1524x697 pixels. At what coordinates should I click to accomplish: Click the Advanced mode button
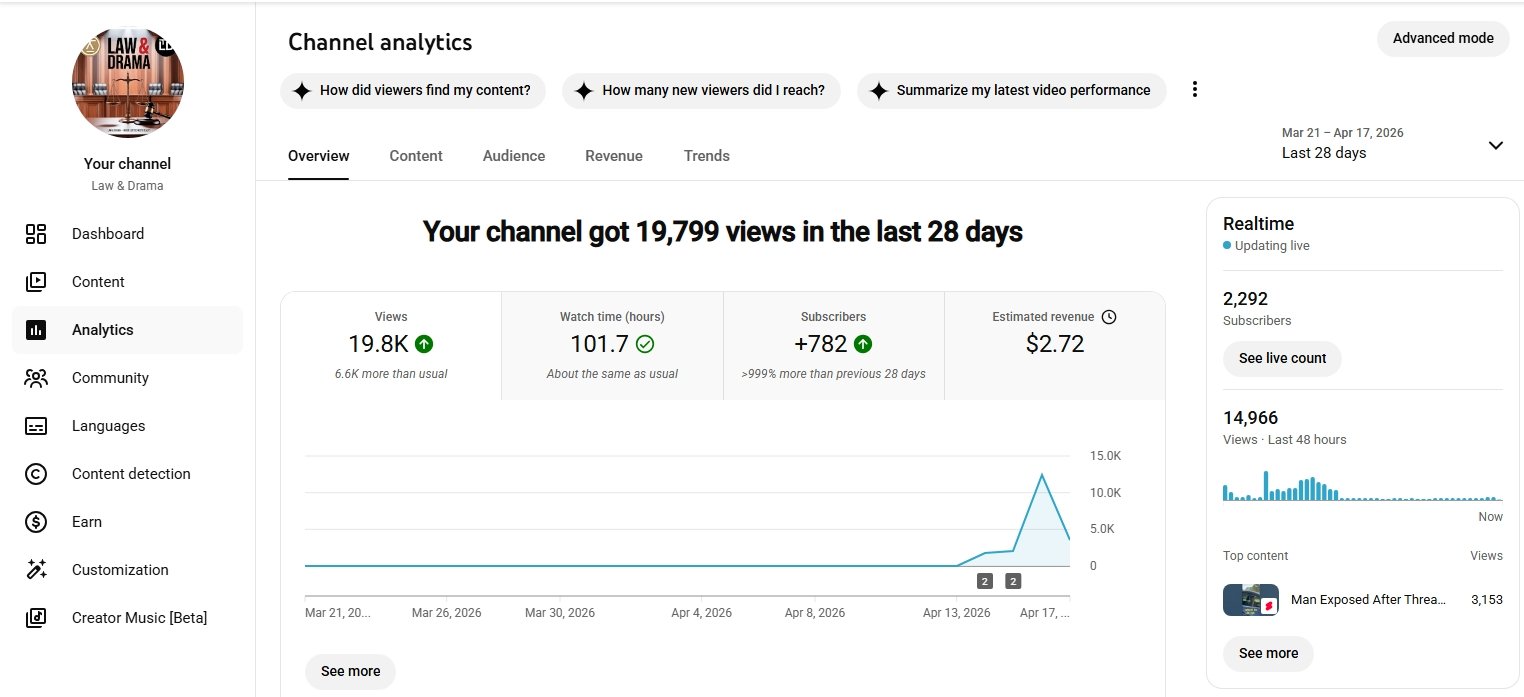[1442, 39]
